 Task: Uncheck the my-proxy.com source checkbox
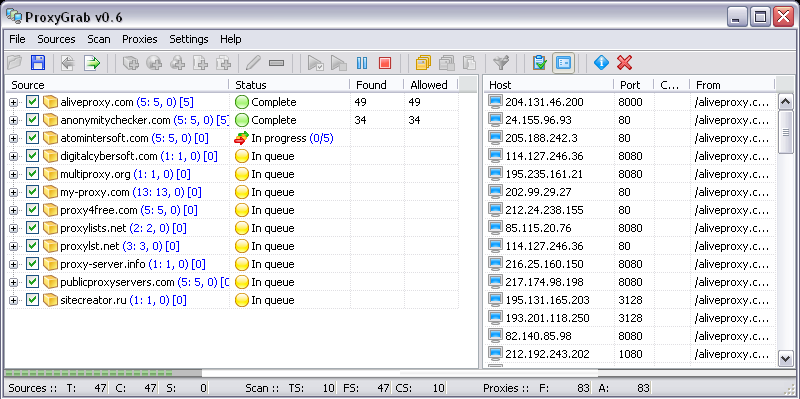click(32, 192)
